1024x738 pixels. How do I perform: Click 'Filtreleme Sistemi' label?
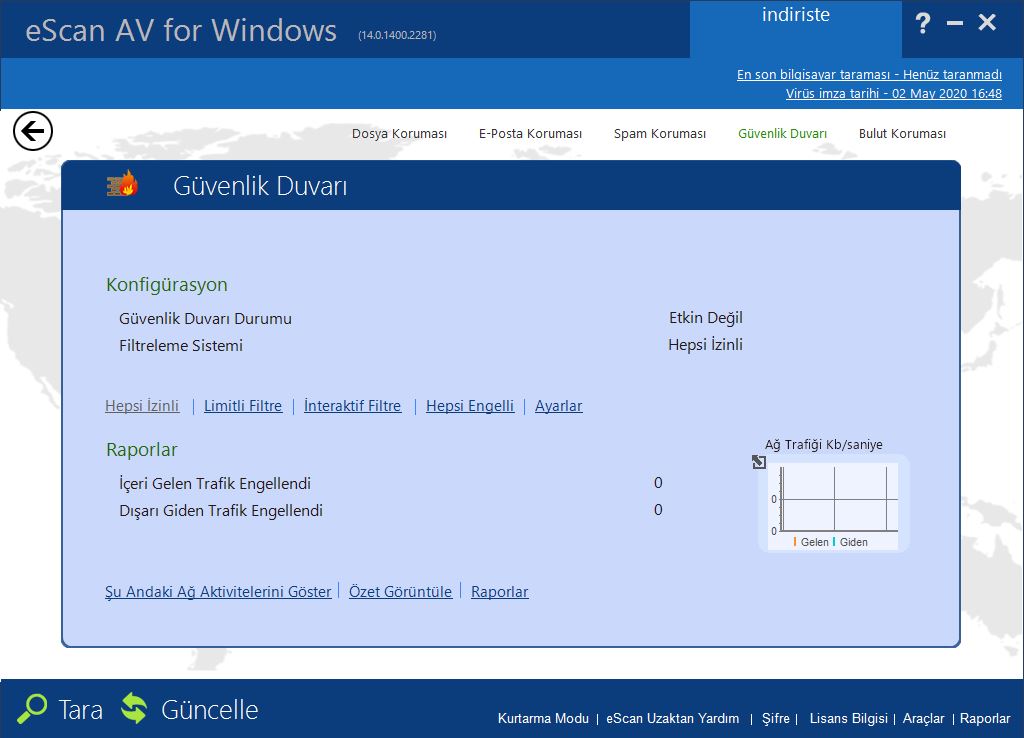click(181, 345)
